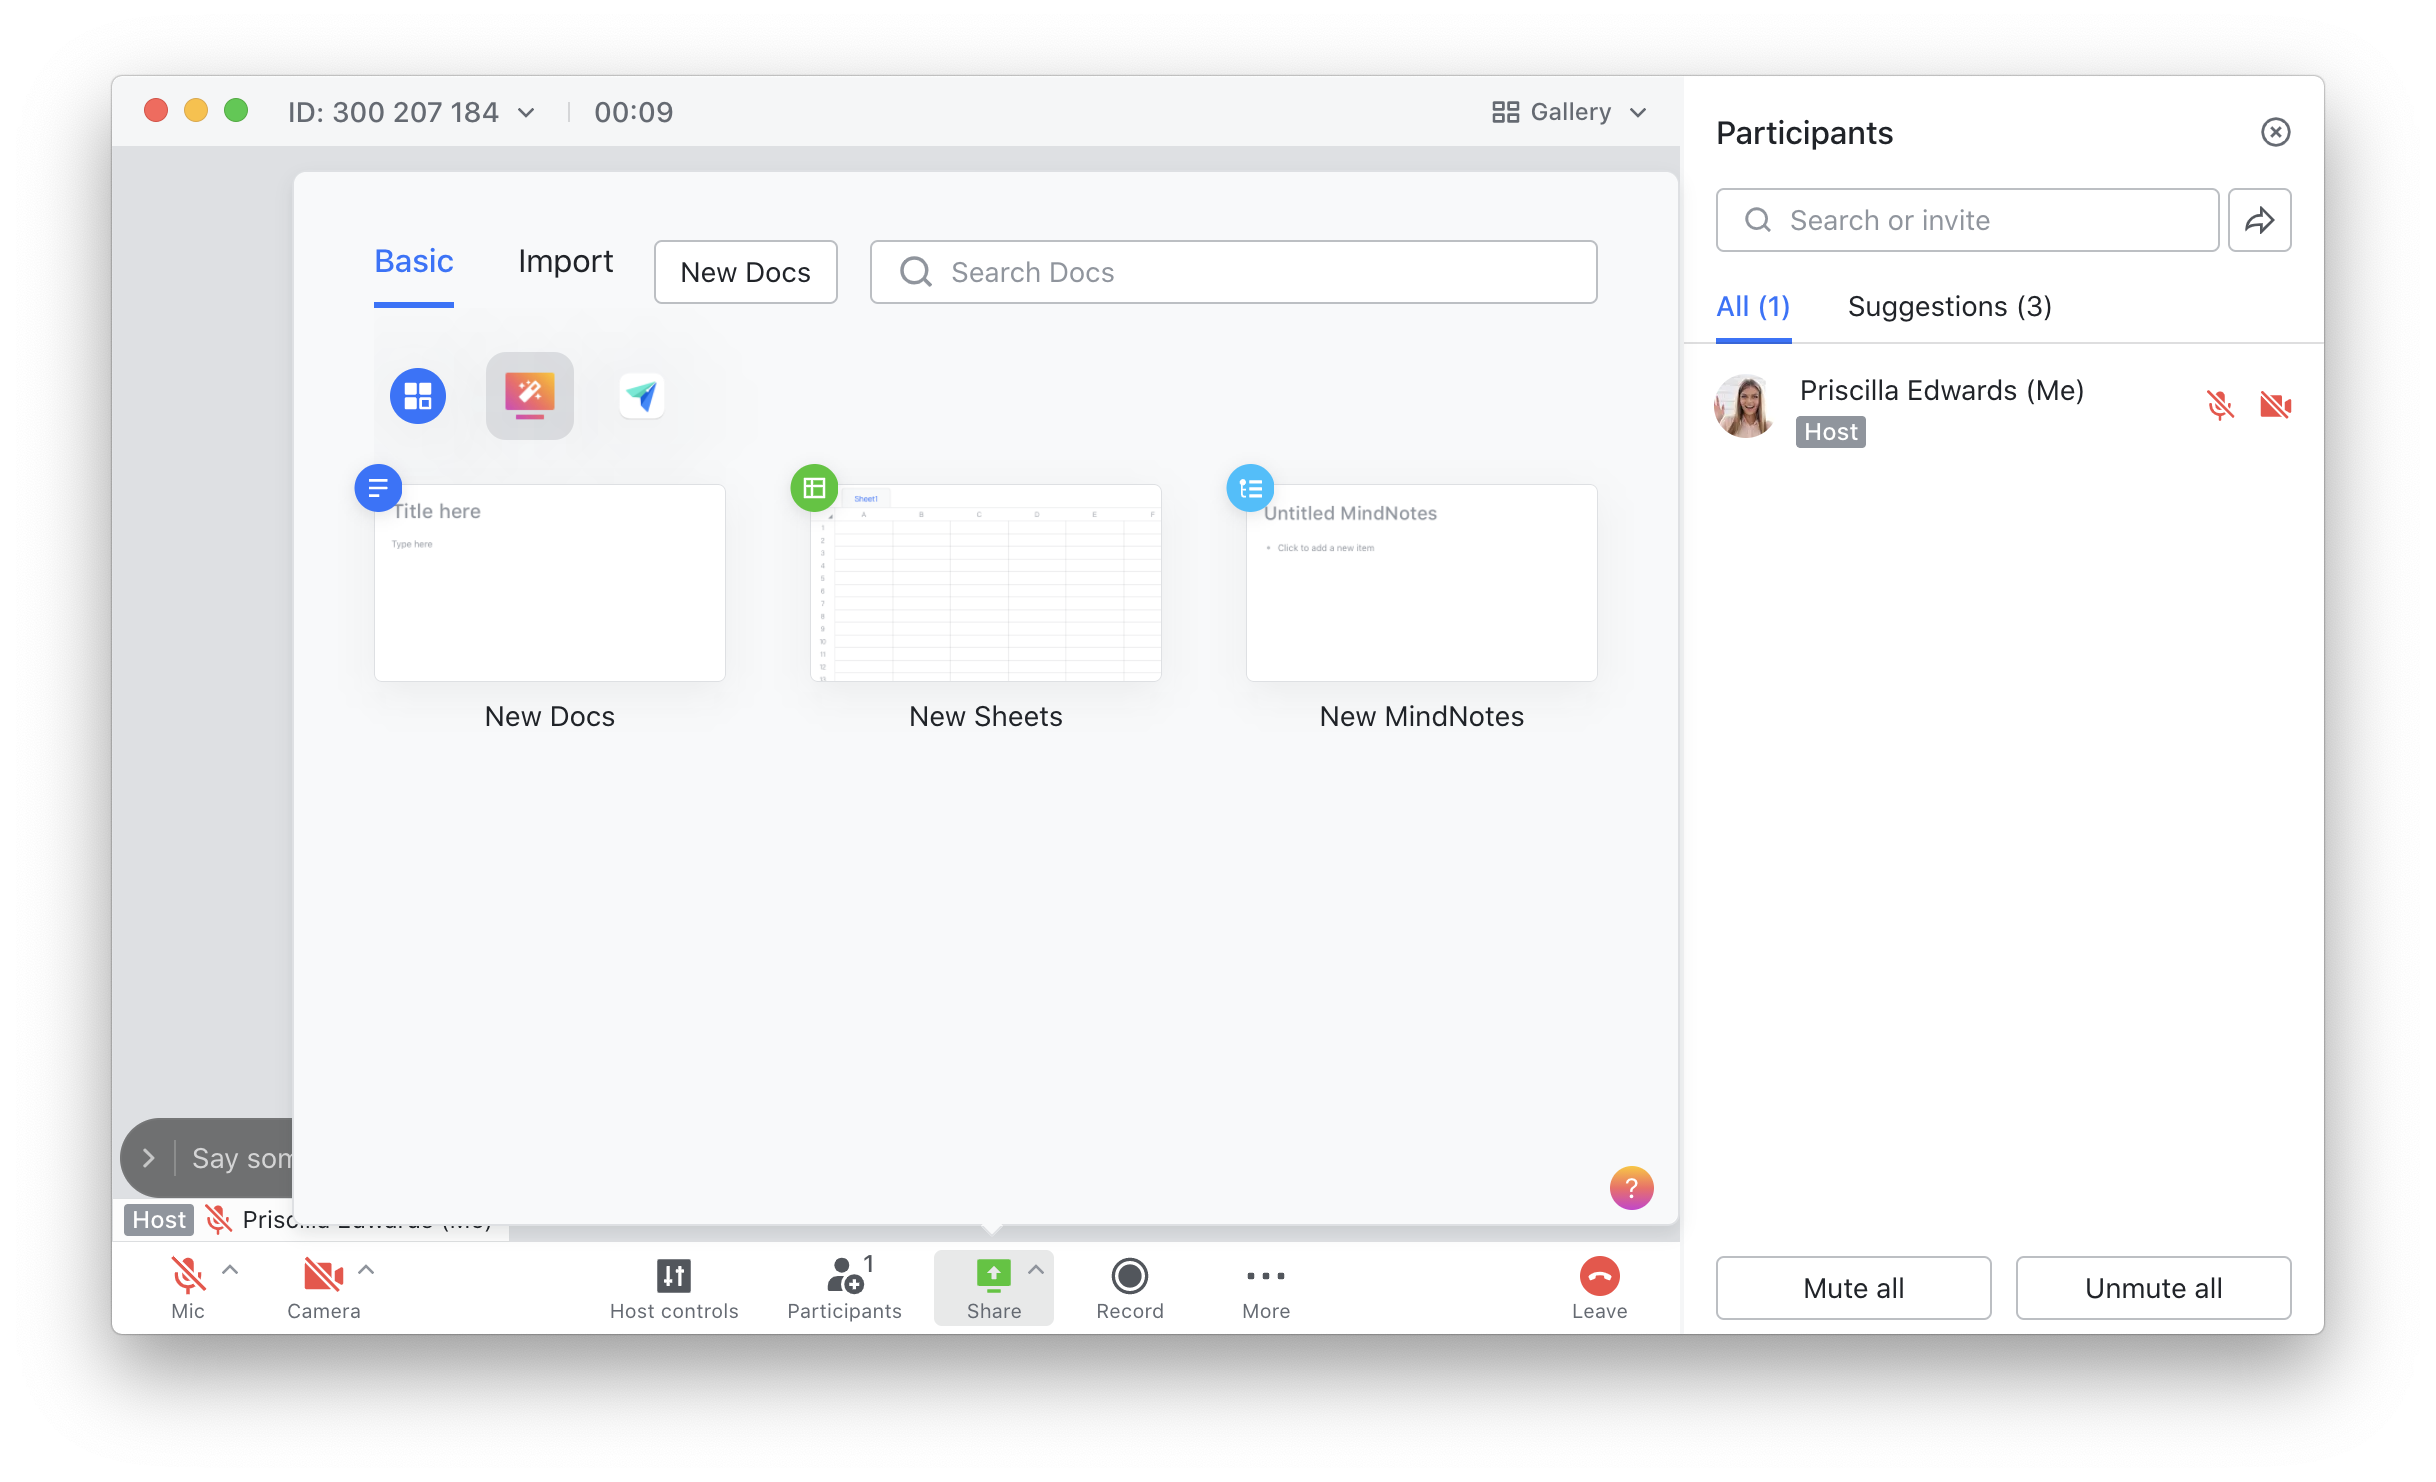The width and height of the screenshot is (2436, 1482).
Task: Select the whiteboard share icon
Action: 529,396
